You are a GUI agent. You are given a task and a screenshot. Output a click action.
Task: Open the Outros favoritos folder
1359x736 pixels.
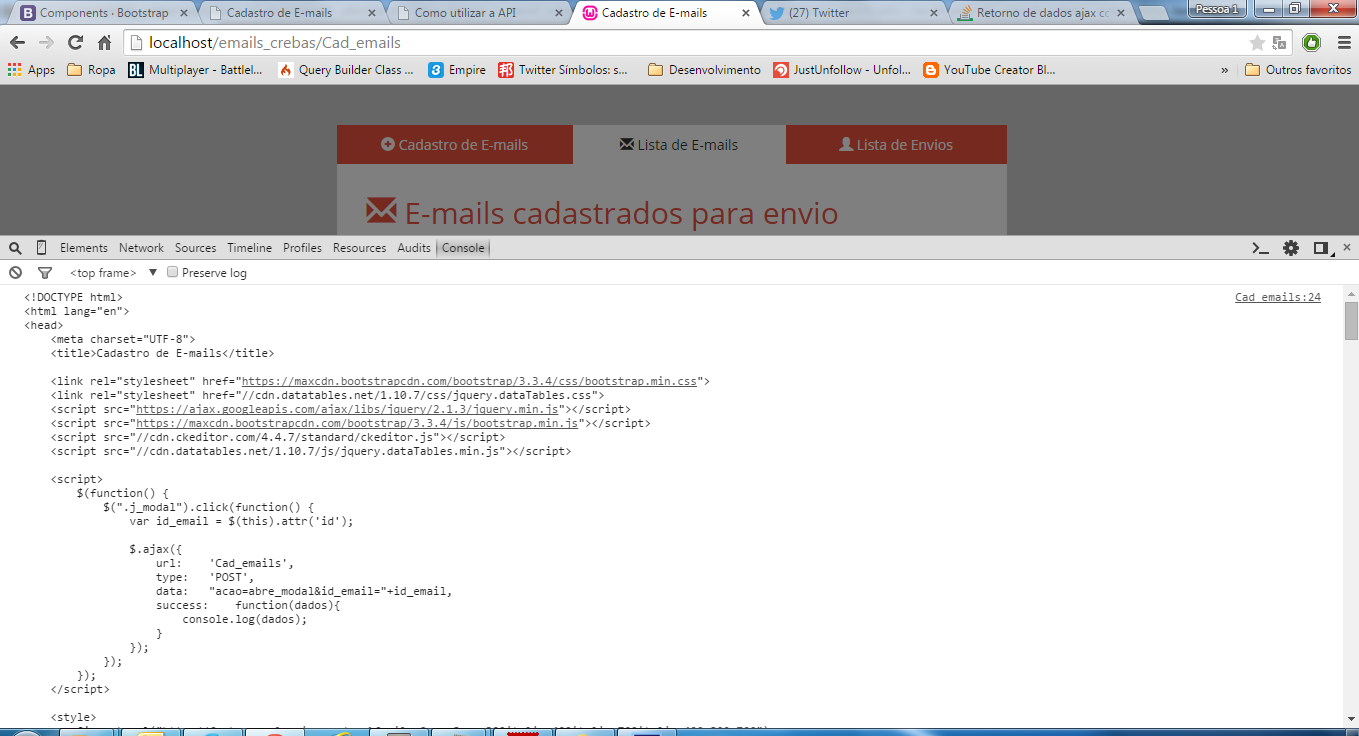[x=1298, y=70]
